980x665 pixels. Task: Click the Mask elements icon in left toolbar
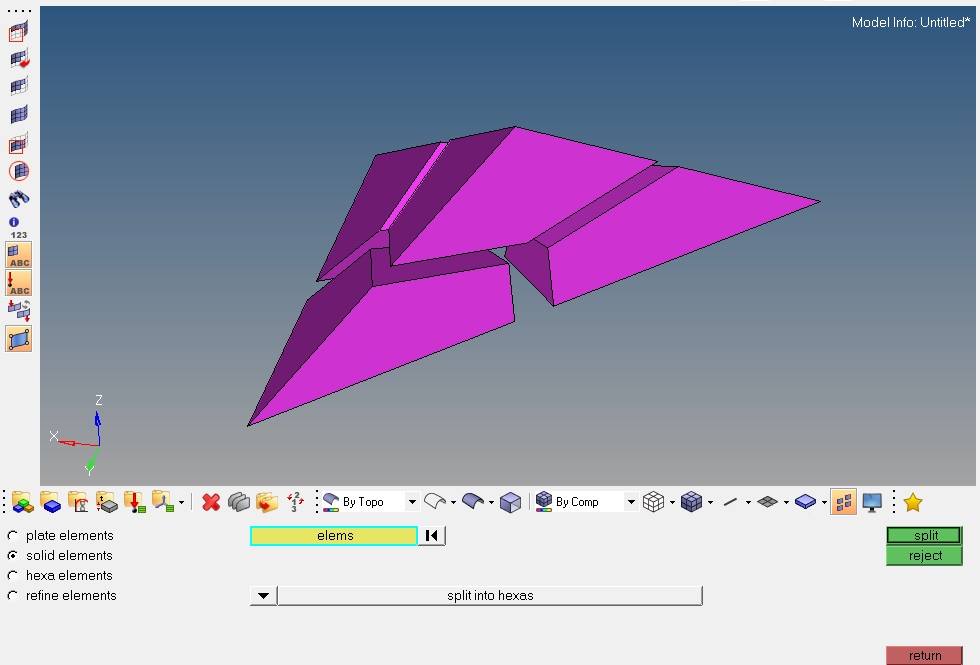click(19, 31)
